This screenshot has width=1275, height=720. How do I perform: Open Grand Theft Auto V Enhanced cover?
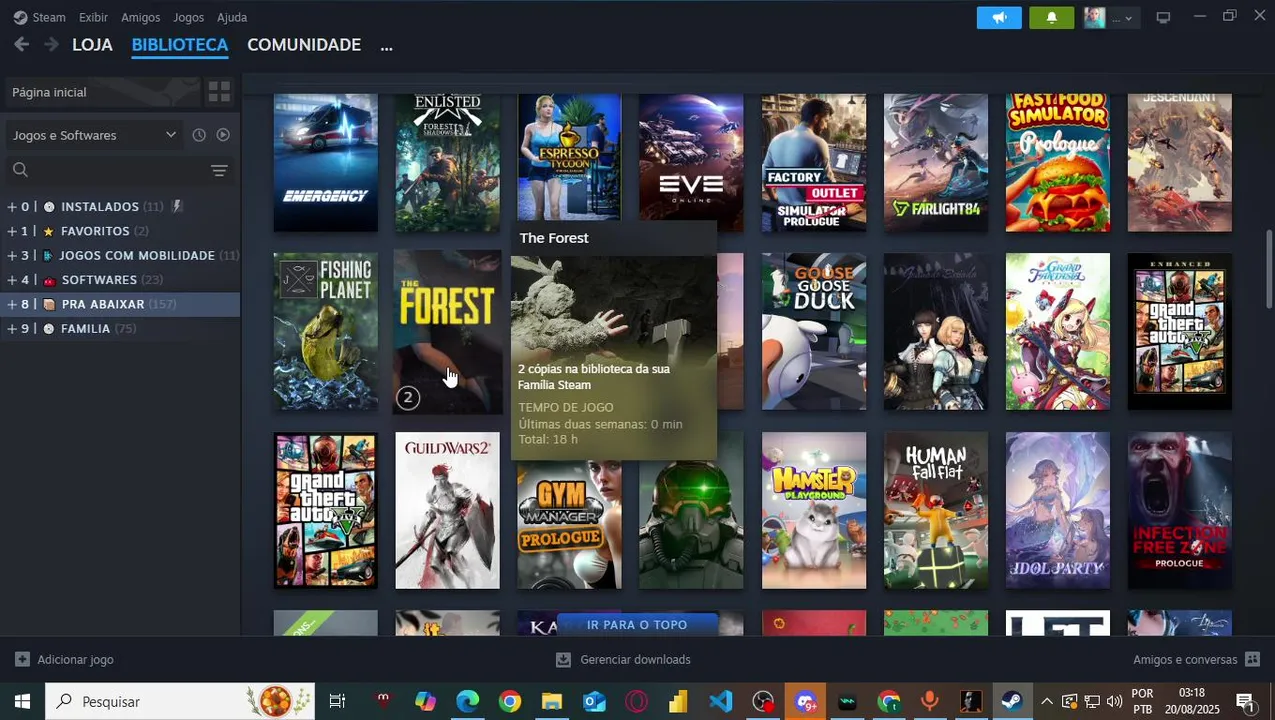click(1180, 331)
